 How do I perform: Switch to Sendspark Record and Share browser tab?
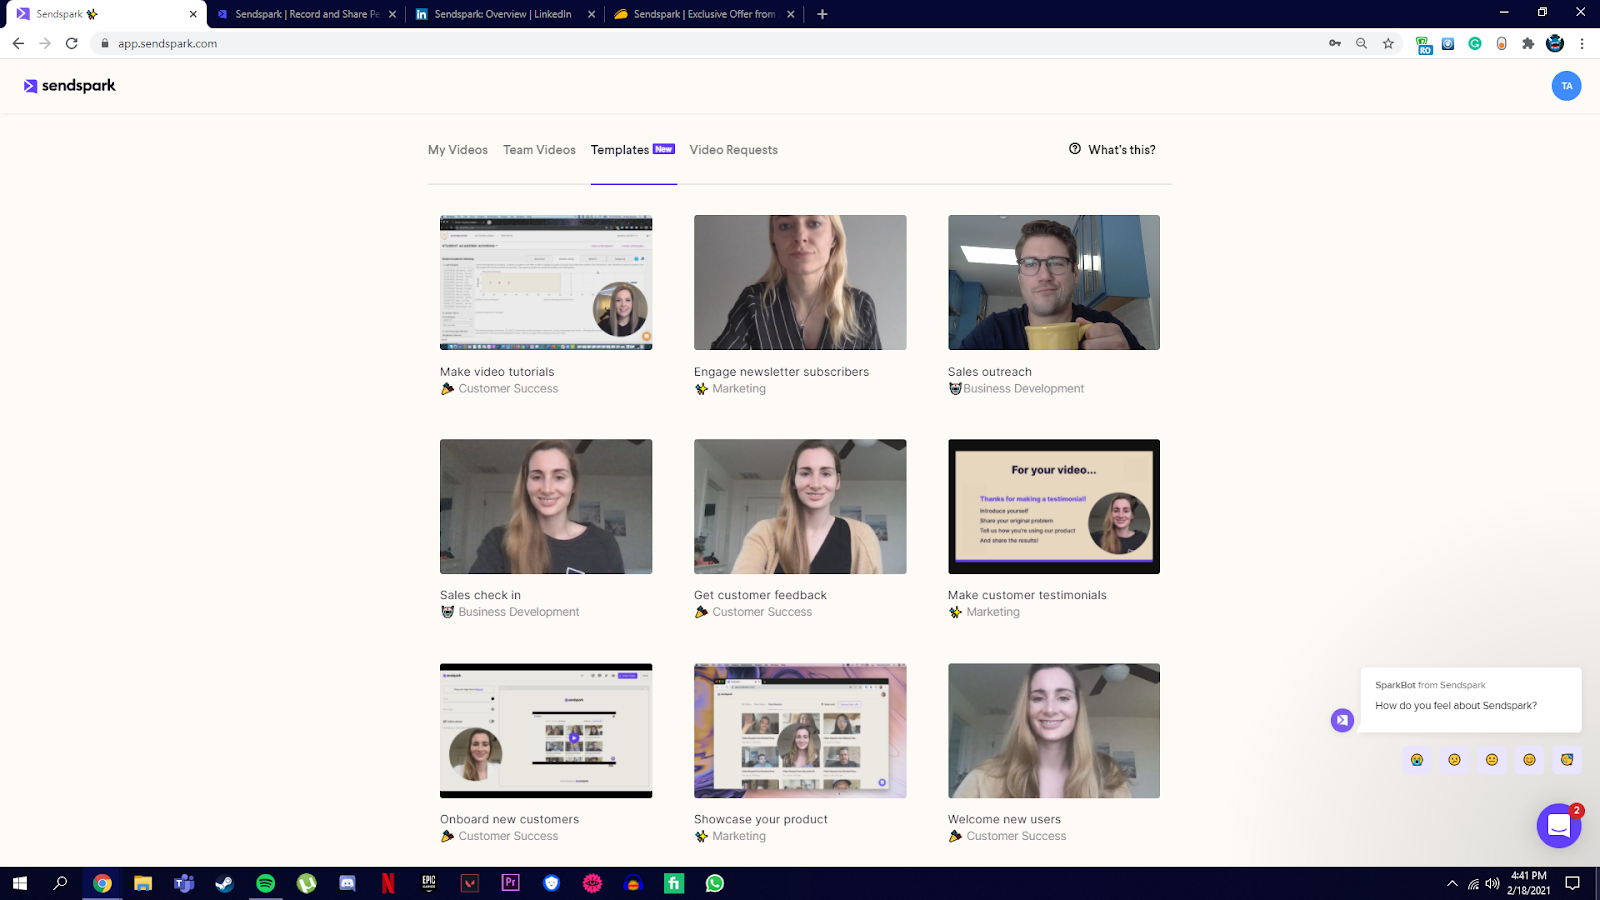click(306, 14)
